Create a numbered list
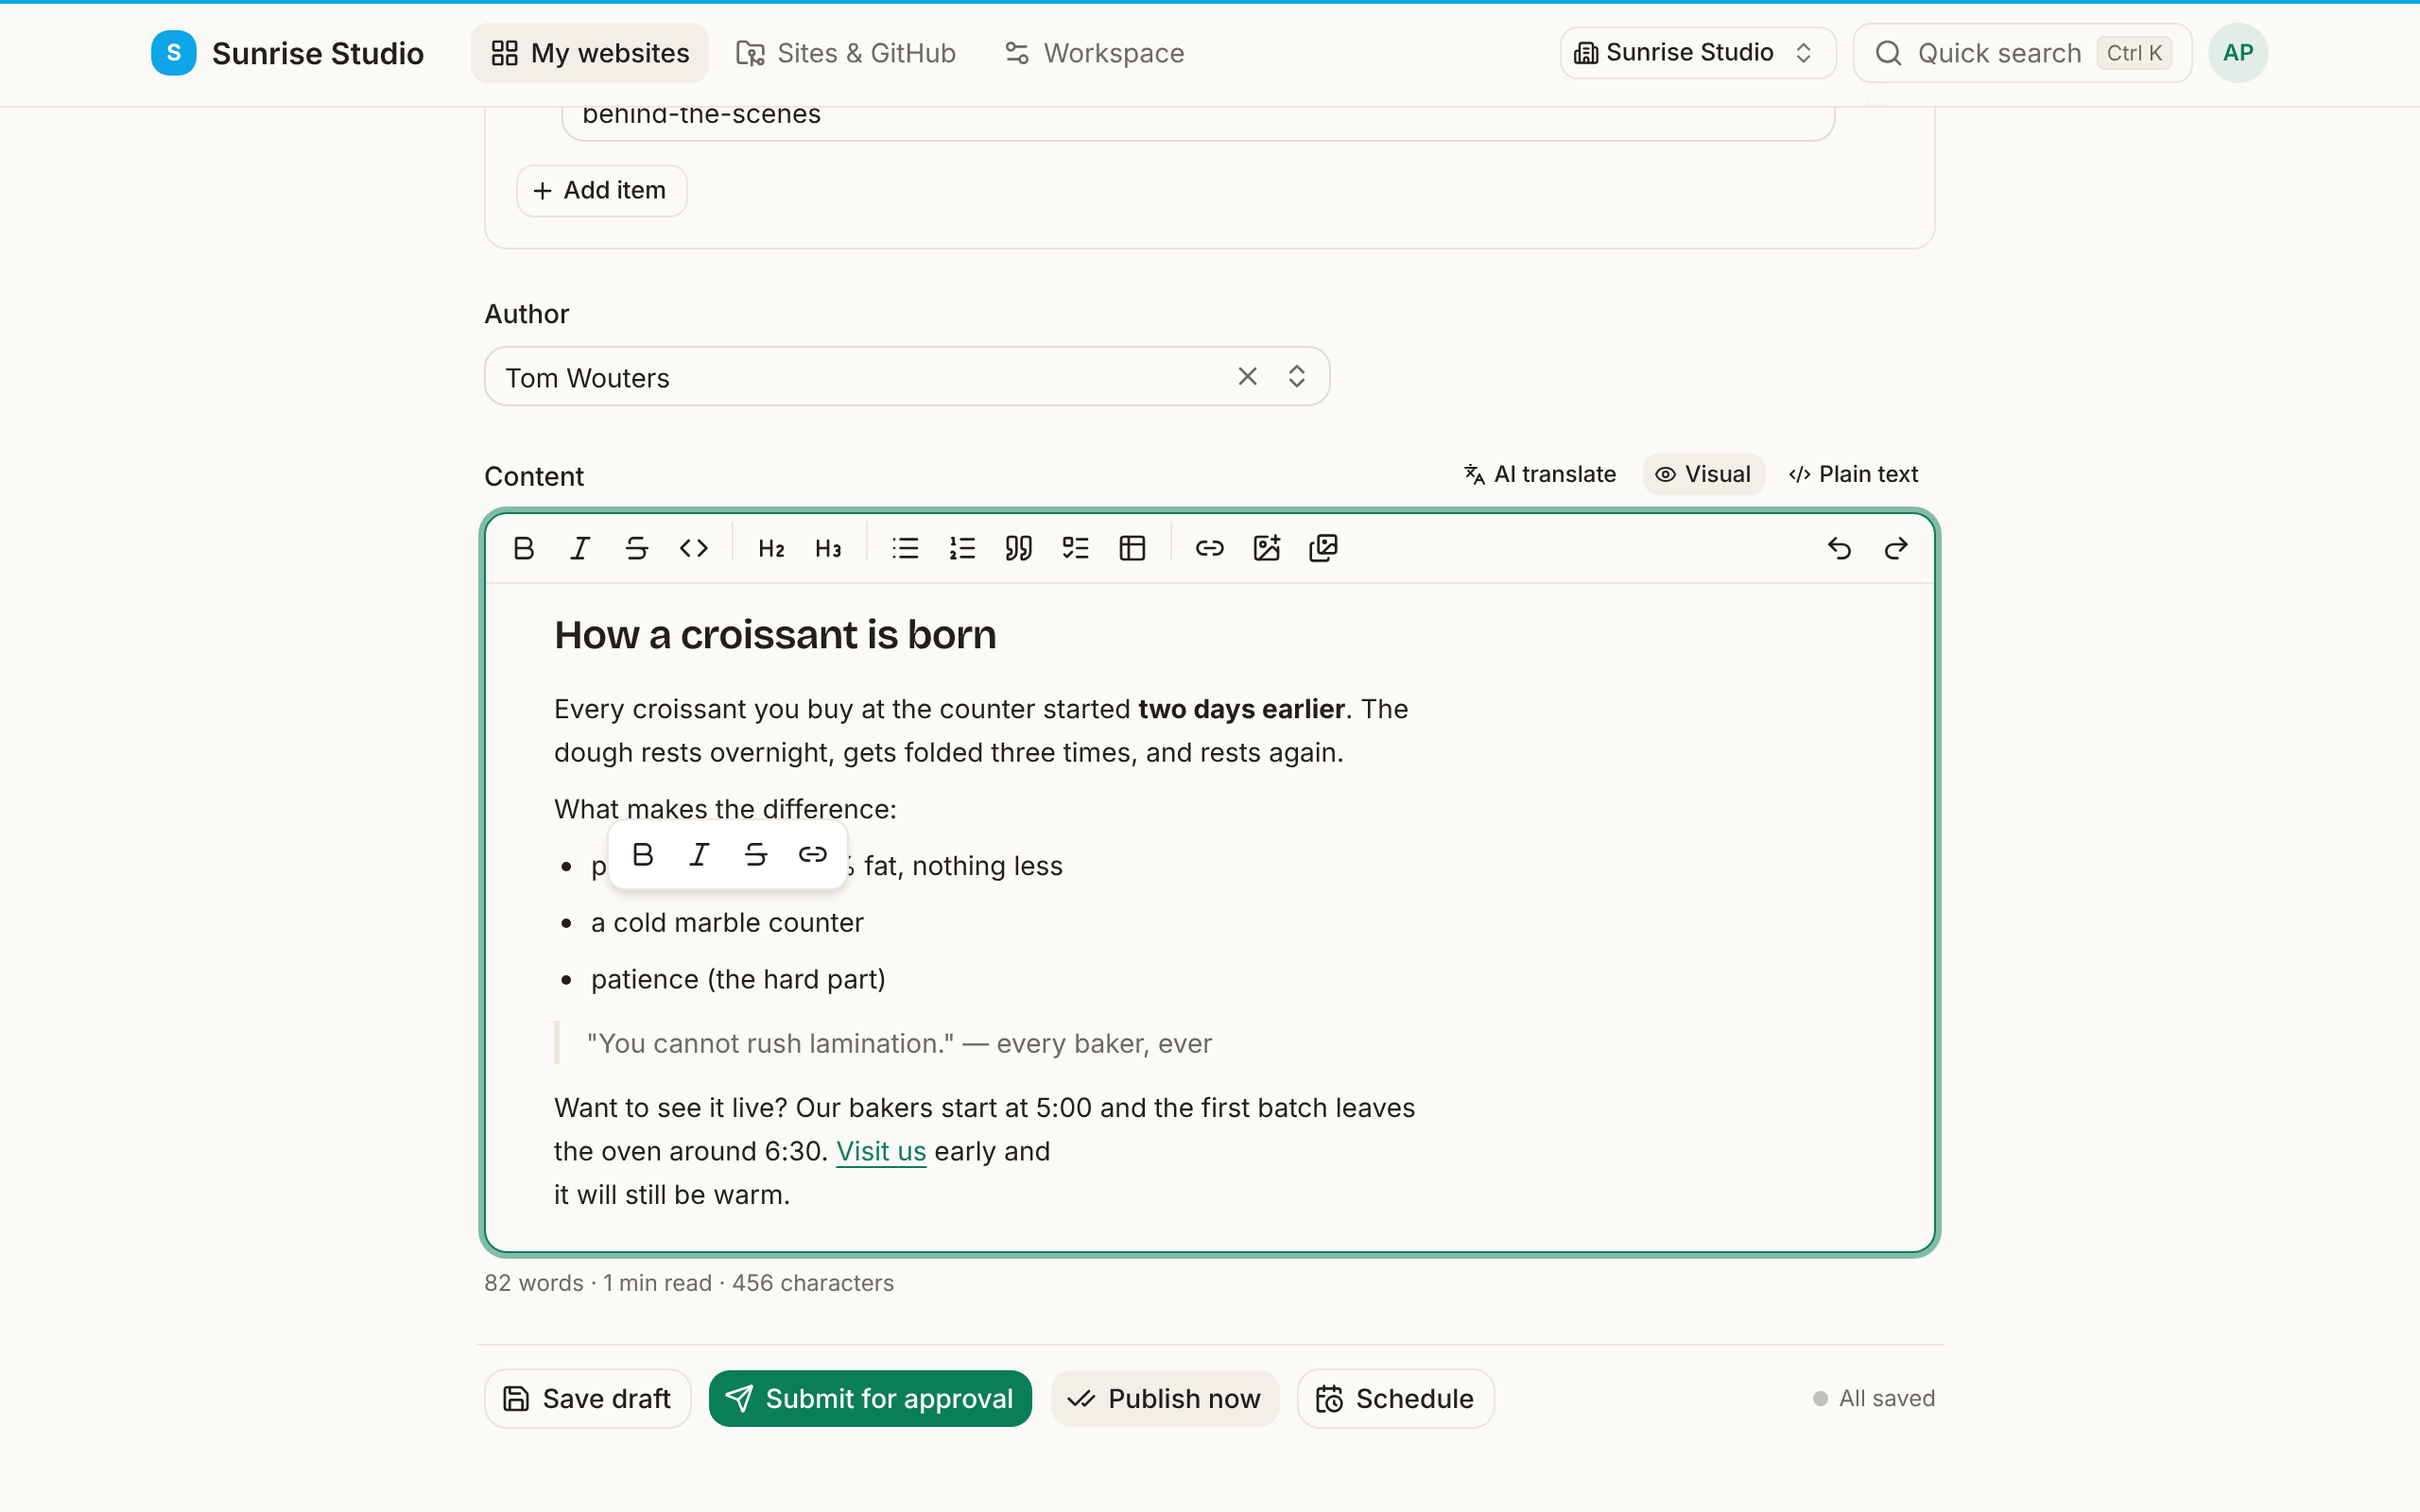Image resolution: width=2420 pixels, height=1512 pixels. click(962, 548)
